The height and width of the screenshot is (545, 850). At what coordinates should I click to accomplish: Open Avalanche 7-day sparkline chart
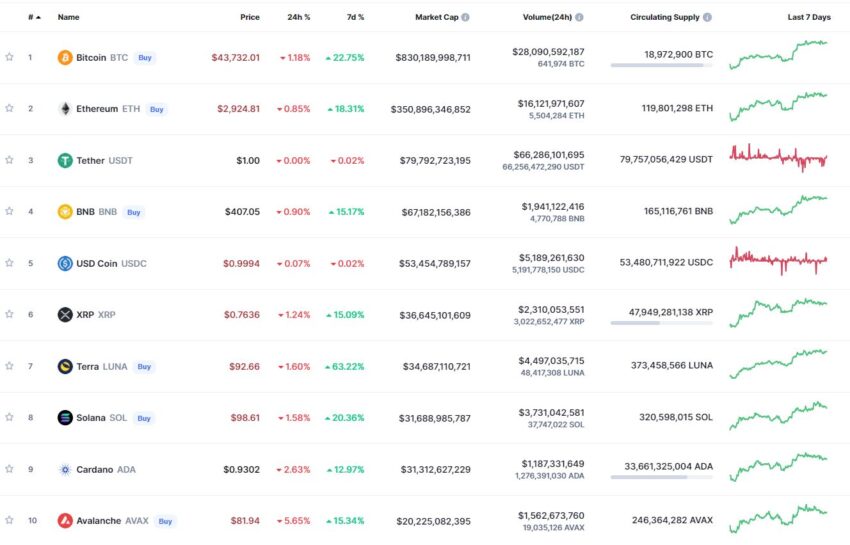[778, 518]
